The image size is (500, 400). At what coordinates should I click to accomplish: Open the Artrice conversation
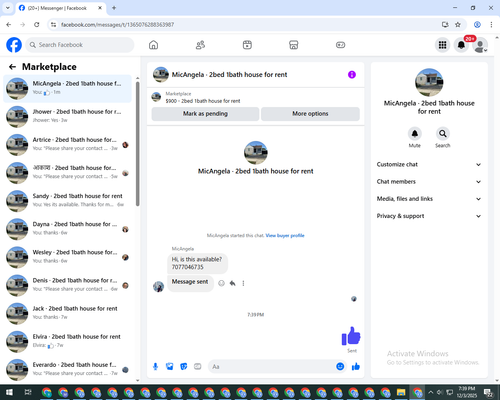pyautogui.click(x=67, y=145)
